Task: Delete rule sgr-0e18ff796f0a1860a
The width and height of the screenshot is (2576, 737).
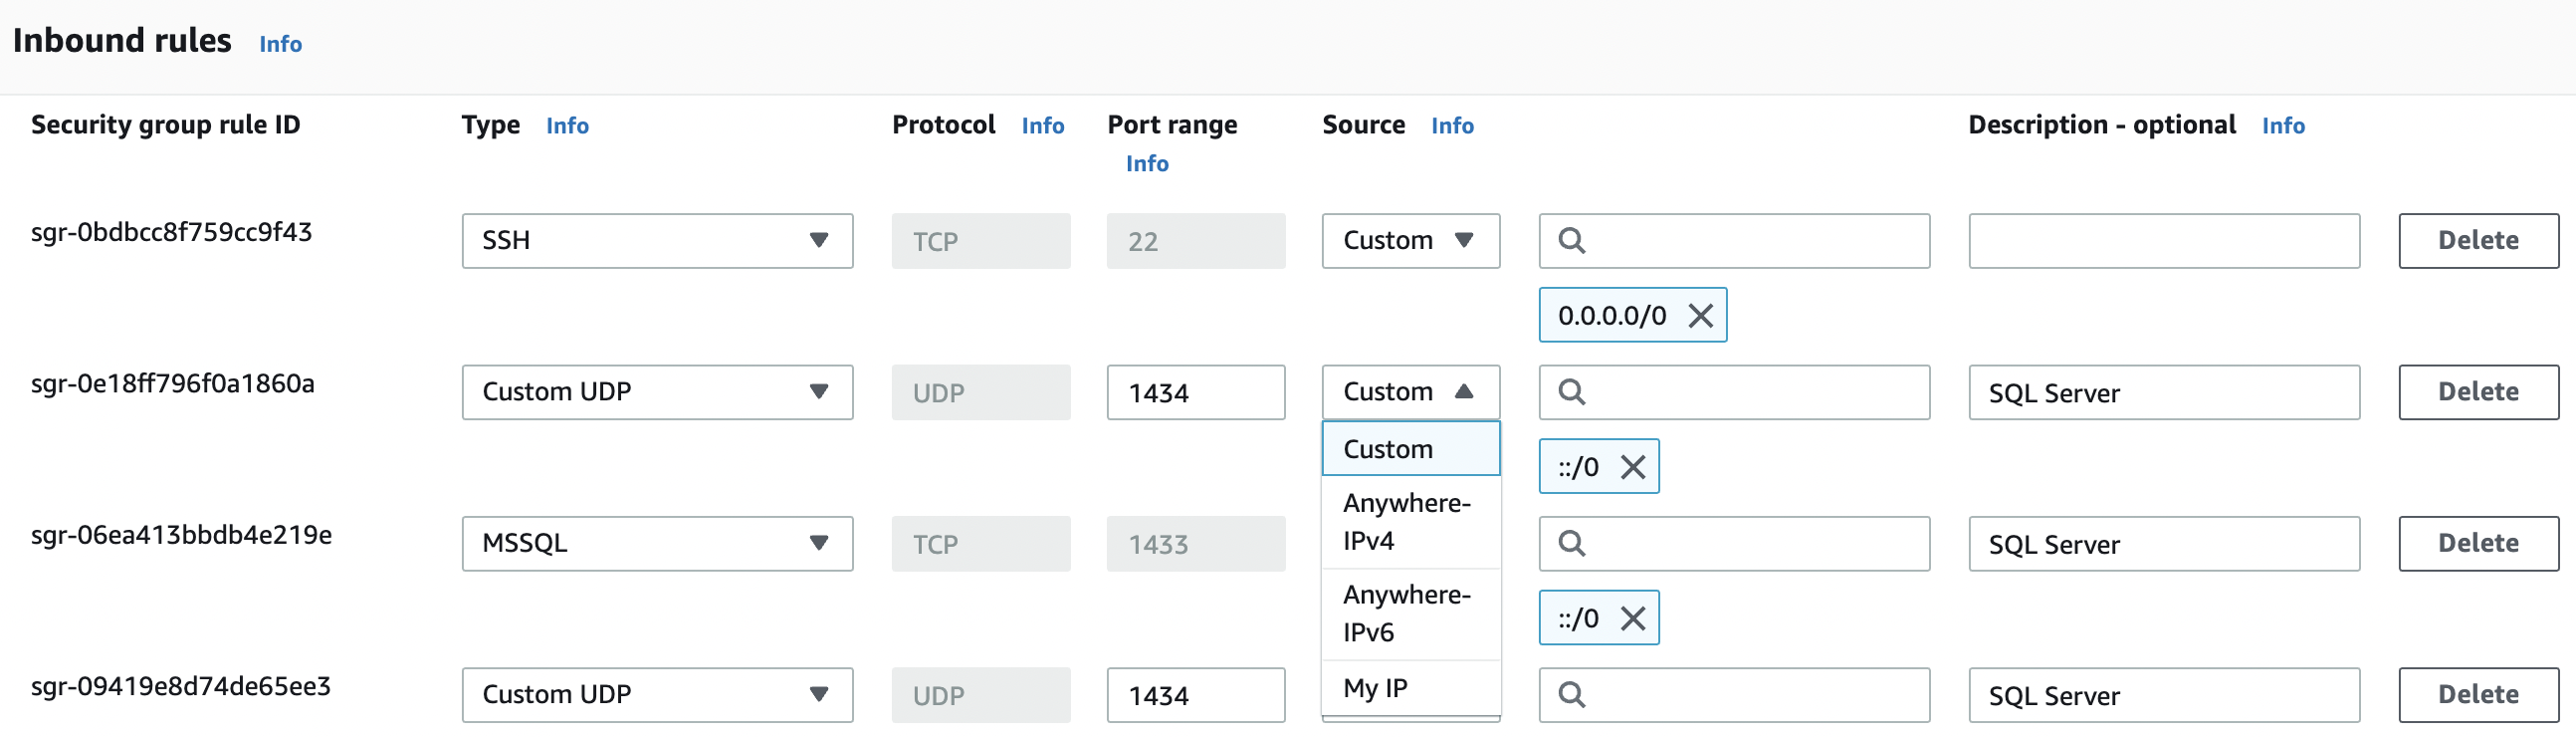Action: tap(2477, 392)
